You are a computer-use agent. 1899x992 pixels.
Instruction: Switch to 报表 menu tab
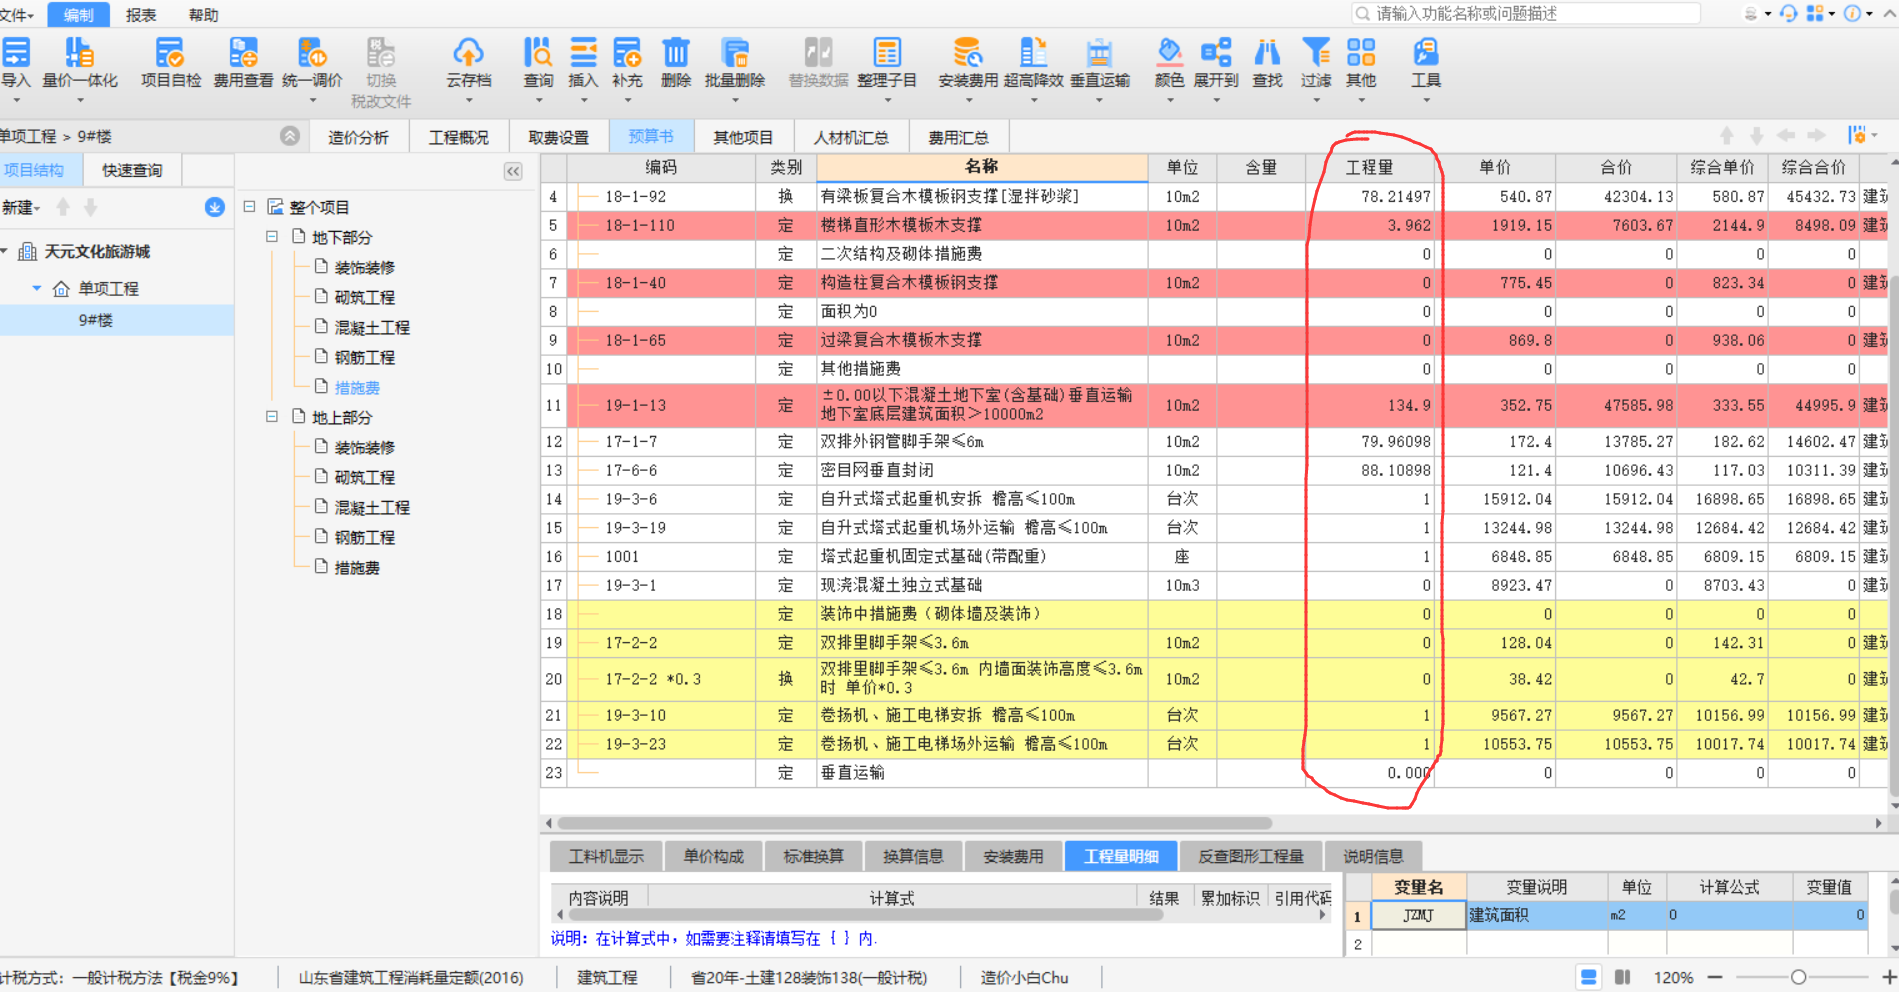point(141,15)
